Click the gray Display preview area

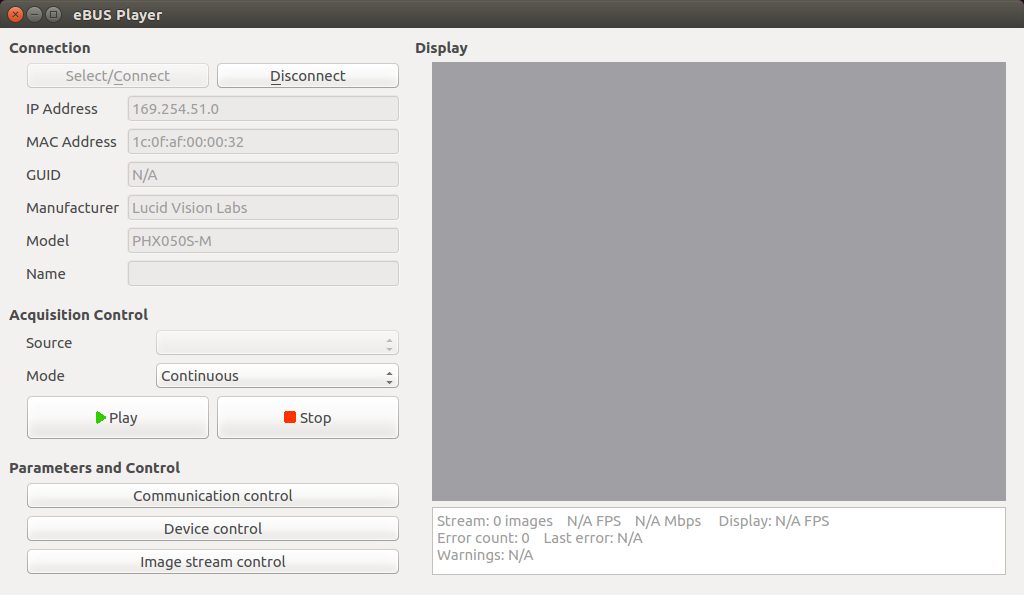(718, 280)
